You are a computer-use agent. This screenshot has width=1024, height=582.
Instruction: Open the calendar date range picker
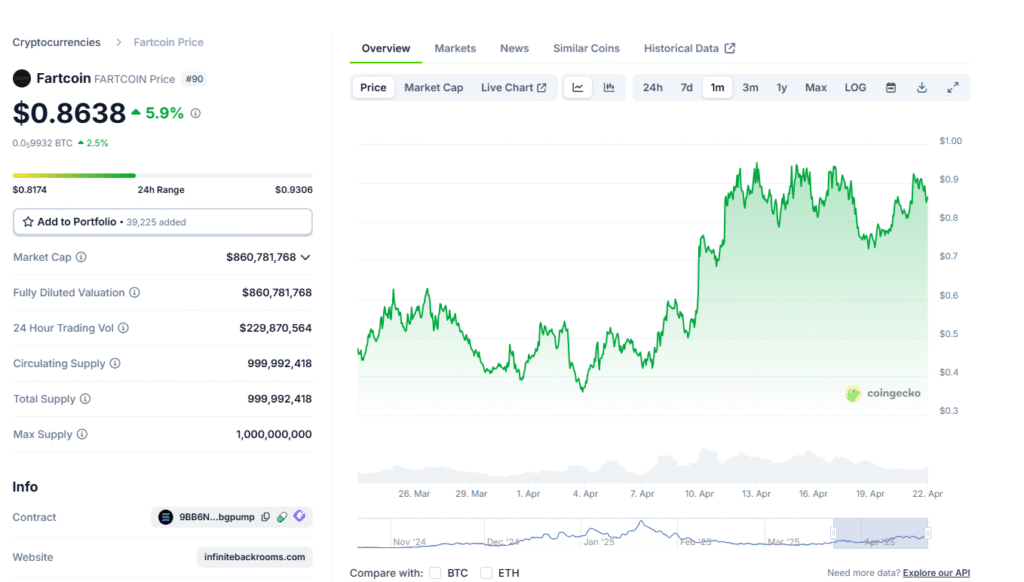click(891, 88)
